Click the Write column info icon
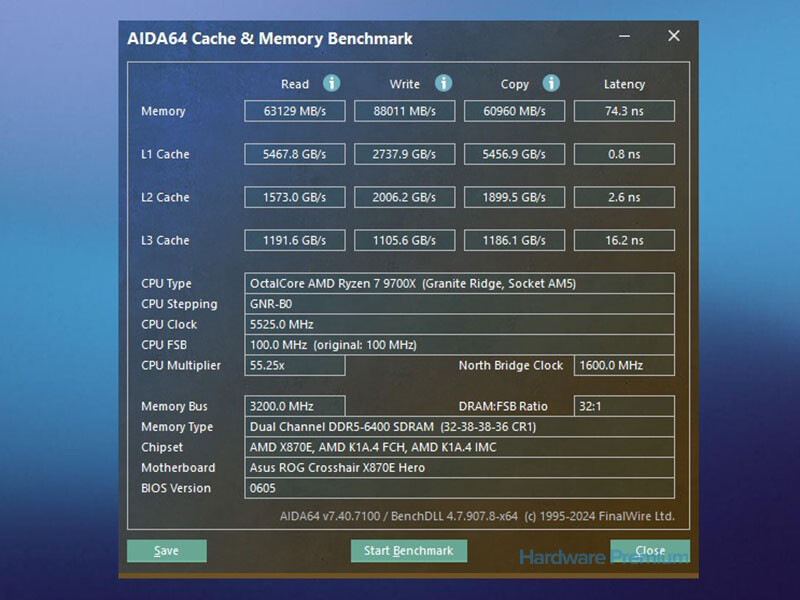The height and width of the screenshot is (600, 800). click(443, 83)
